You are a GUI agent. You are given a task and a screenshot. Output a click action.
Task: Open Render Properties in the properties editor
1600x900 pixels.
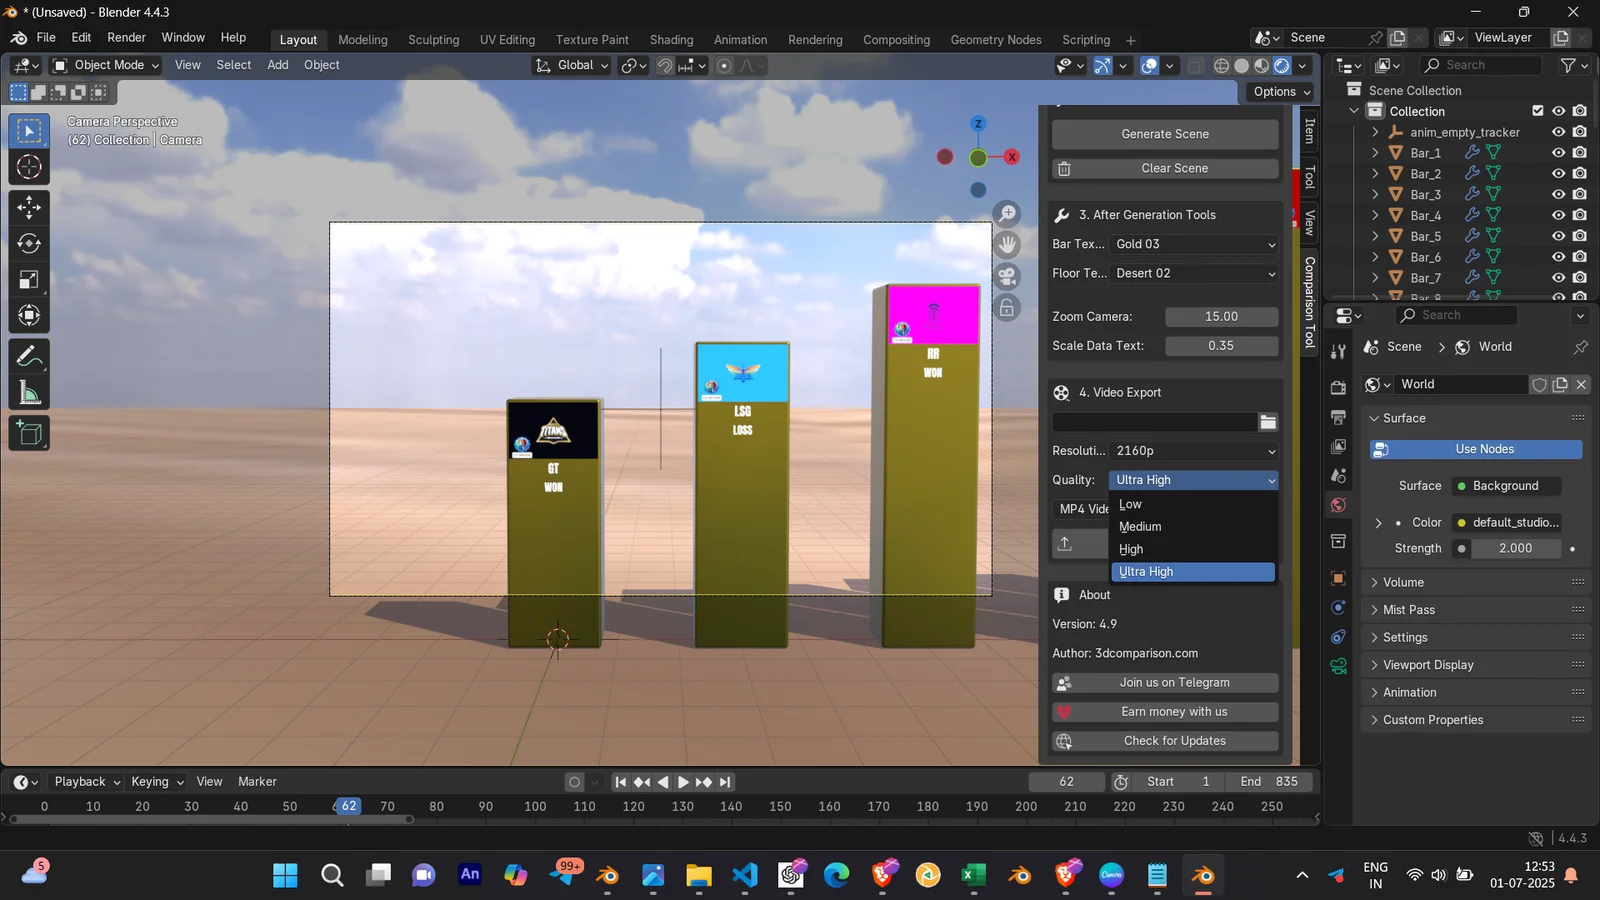click(x=1337, y=387)
